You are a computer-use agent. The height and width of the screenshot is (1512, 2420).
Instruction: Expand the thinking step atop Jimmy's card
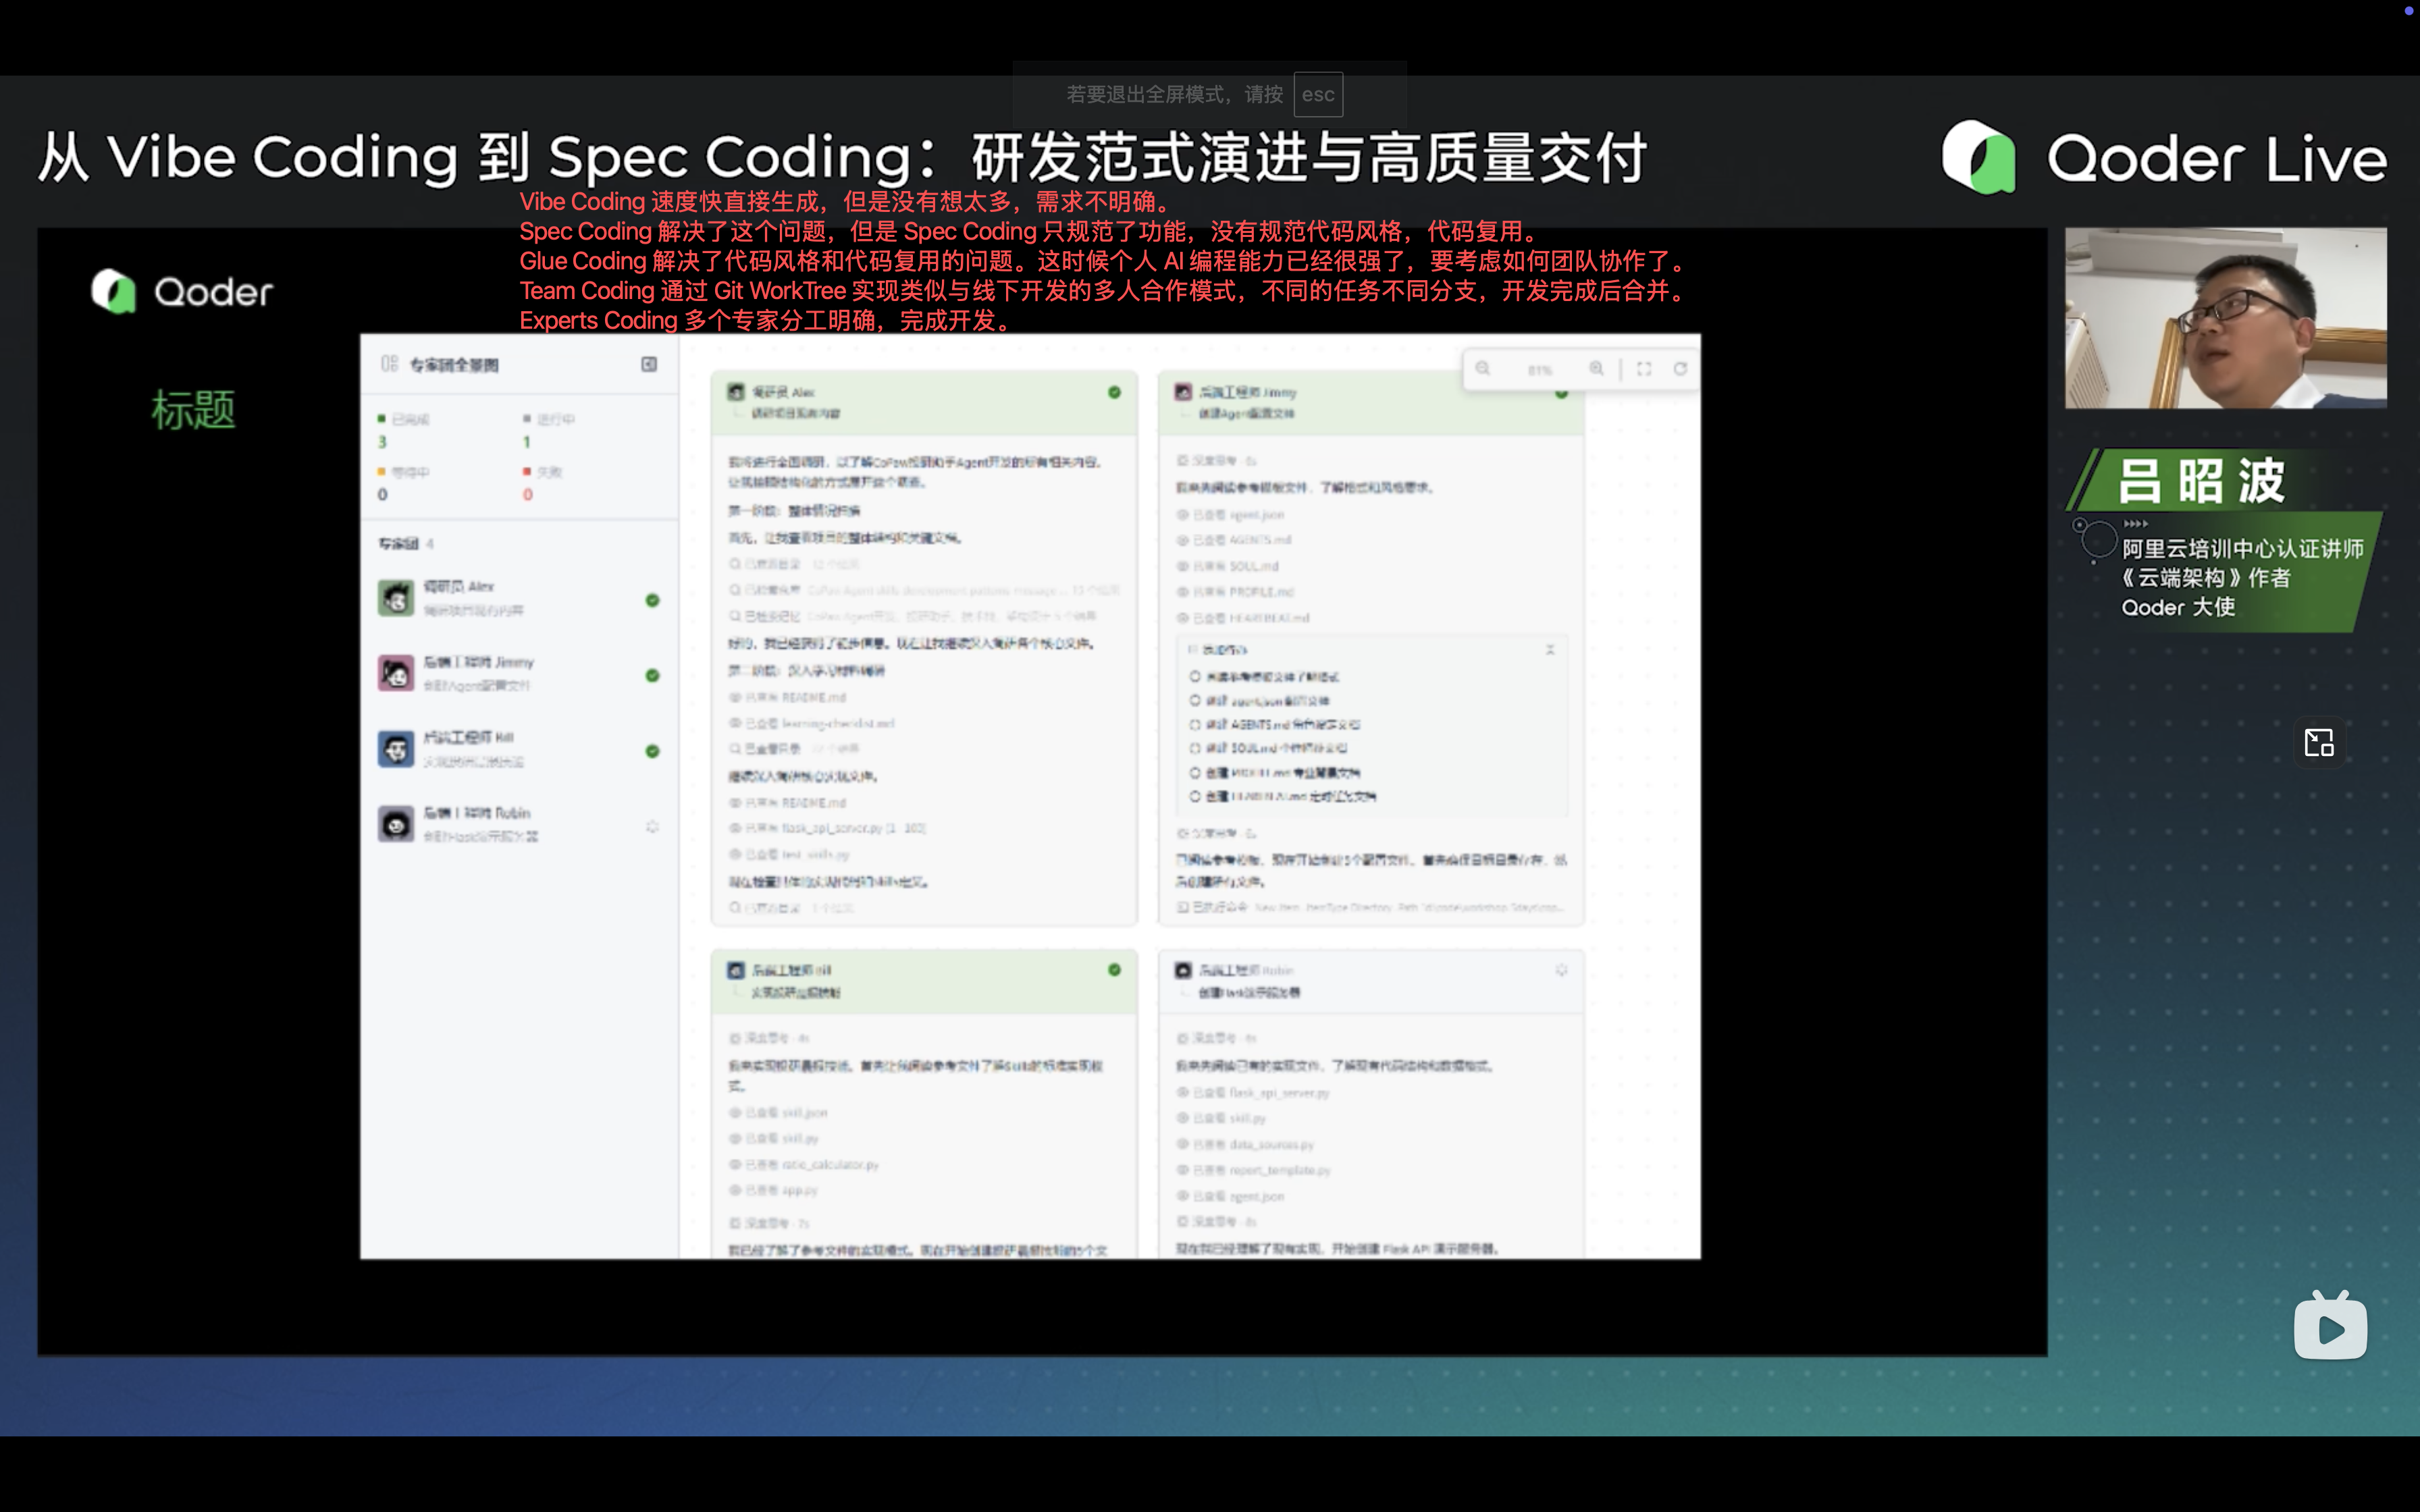1216,461
